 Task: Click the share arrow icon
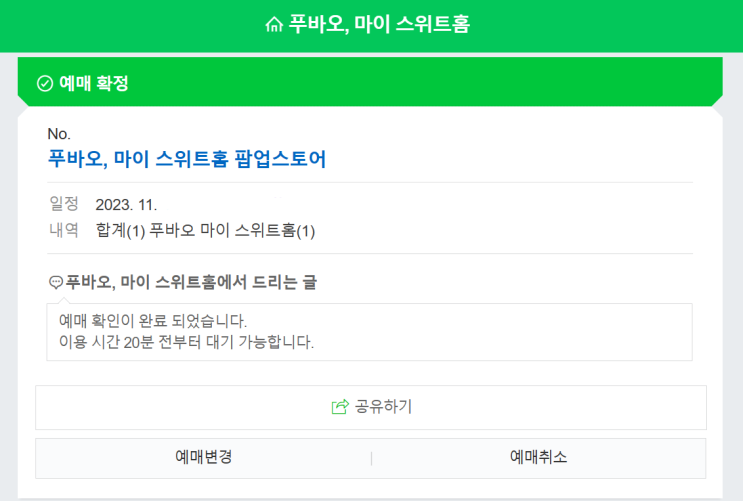pyautogui.click(x=339, y=407)
